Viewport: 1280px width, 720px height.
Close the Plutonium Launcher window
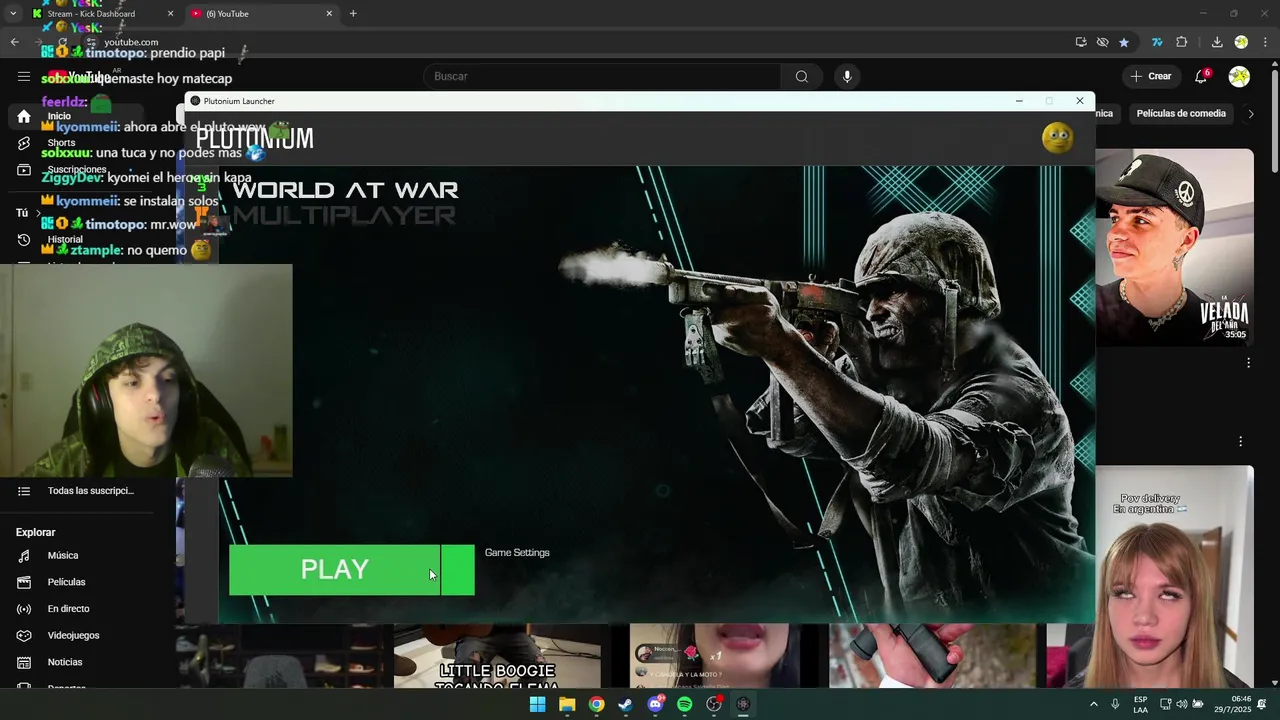1080,101
